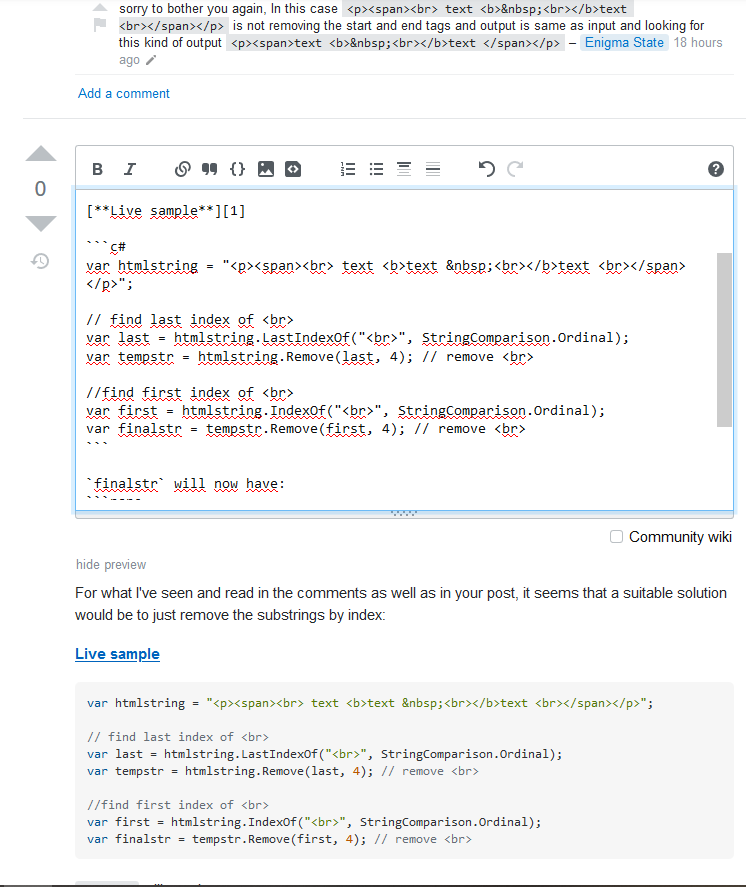Toggle italic formatting in editor toolbar
Image resolution: width=746 pixels, height=887 pixels.
pyautogui.click(x=130, y=169)
